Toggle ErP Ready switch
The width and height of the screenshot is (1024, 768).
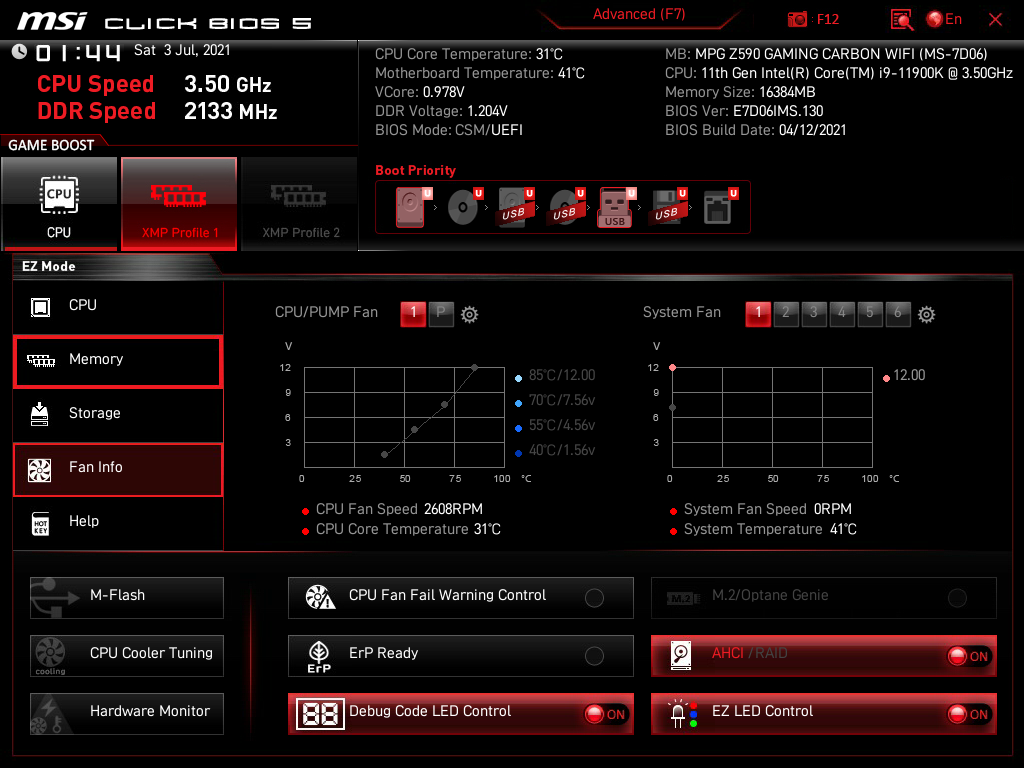(594, 656)
